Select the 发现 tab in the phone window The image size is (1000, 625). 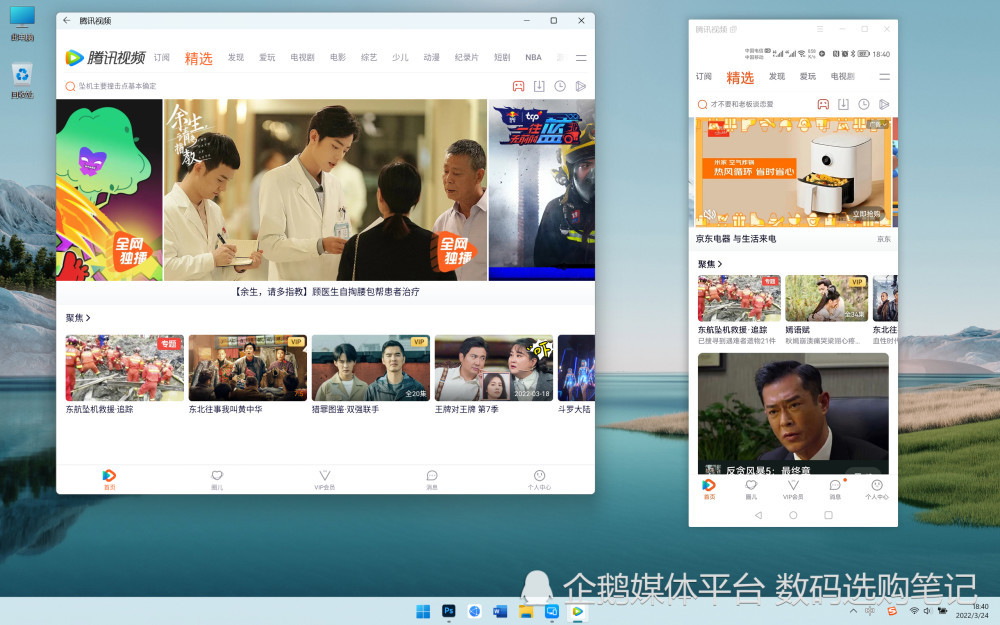pyautogui.click(x=777, y=77)
